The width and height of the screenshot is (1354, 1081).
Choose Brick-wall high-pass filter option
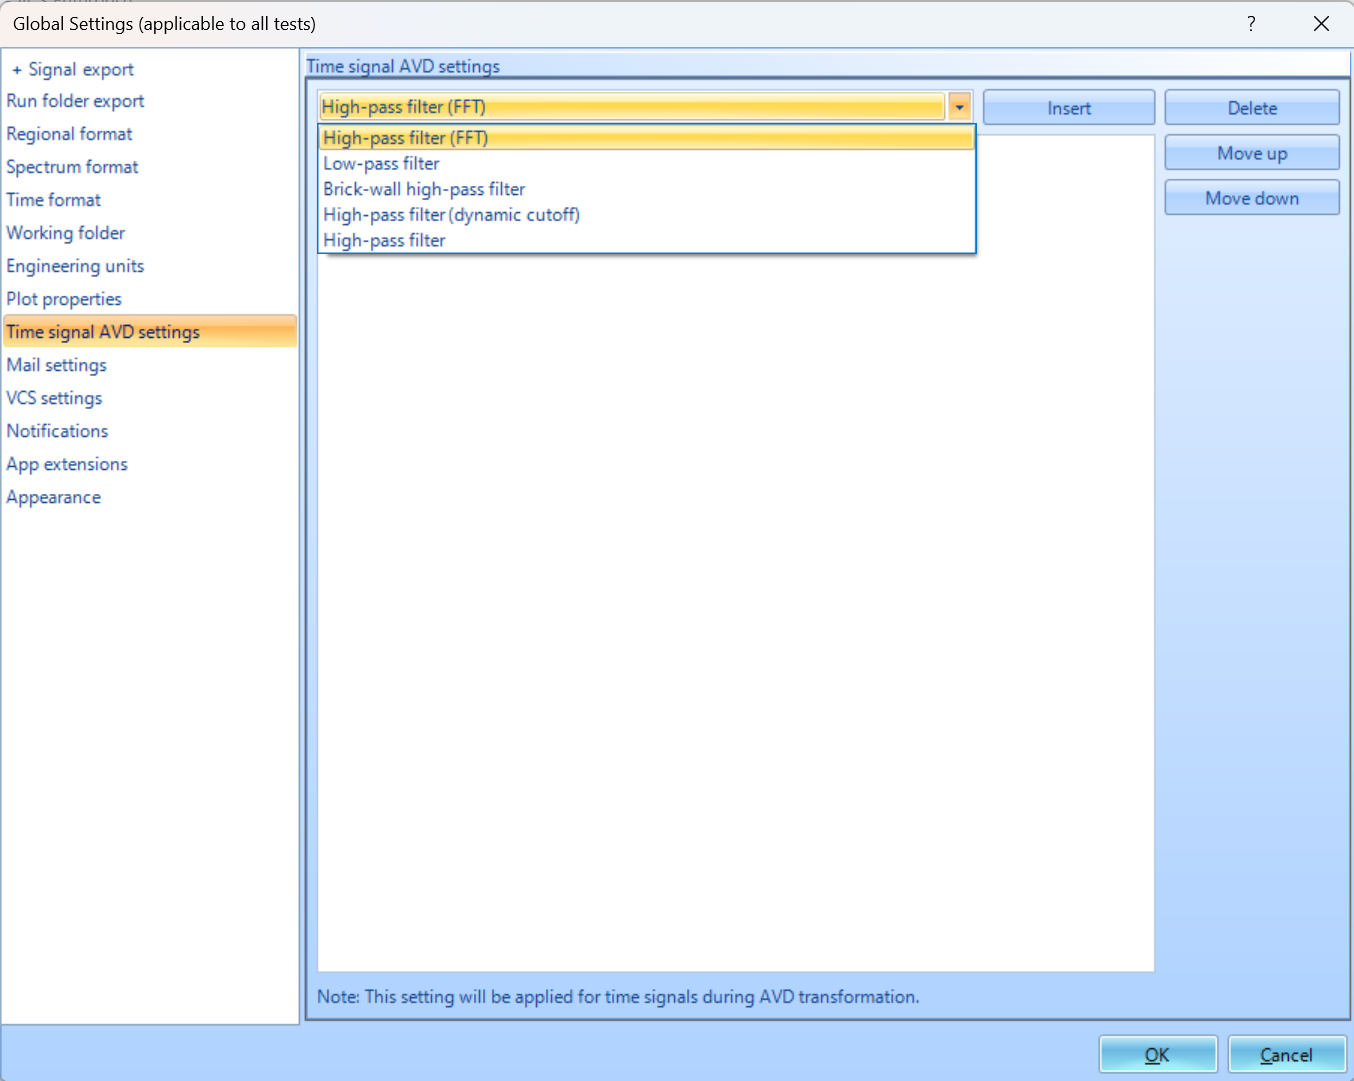pos(424,189)
